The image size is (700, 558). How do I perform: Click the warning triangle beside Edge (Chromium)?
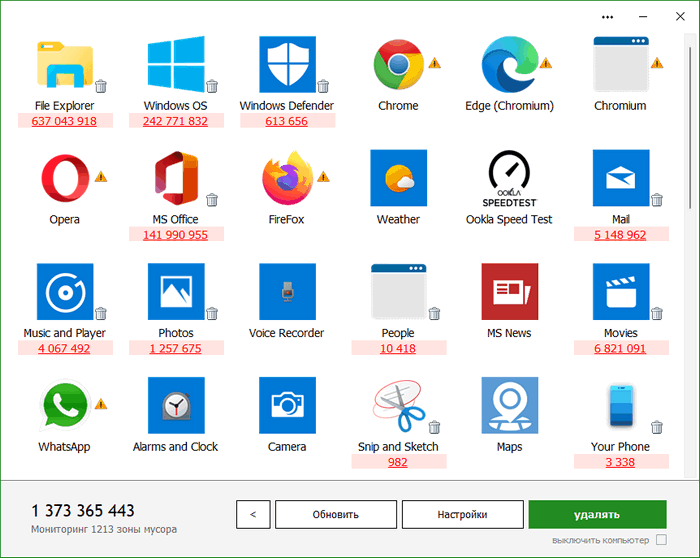(x=546, y=63)
